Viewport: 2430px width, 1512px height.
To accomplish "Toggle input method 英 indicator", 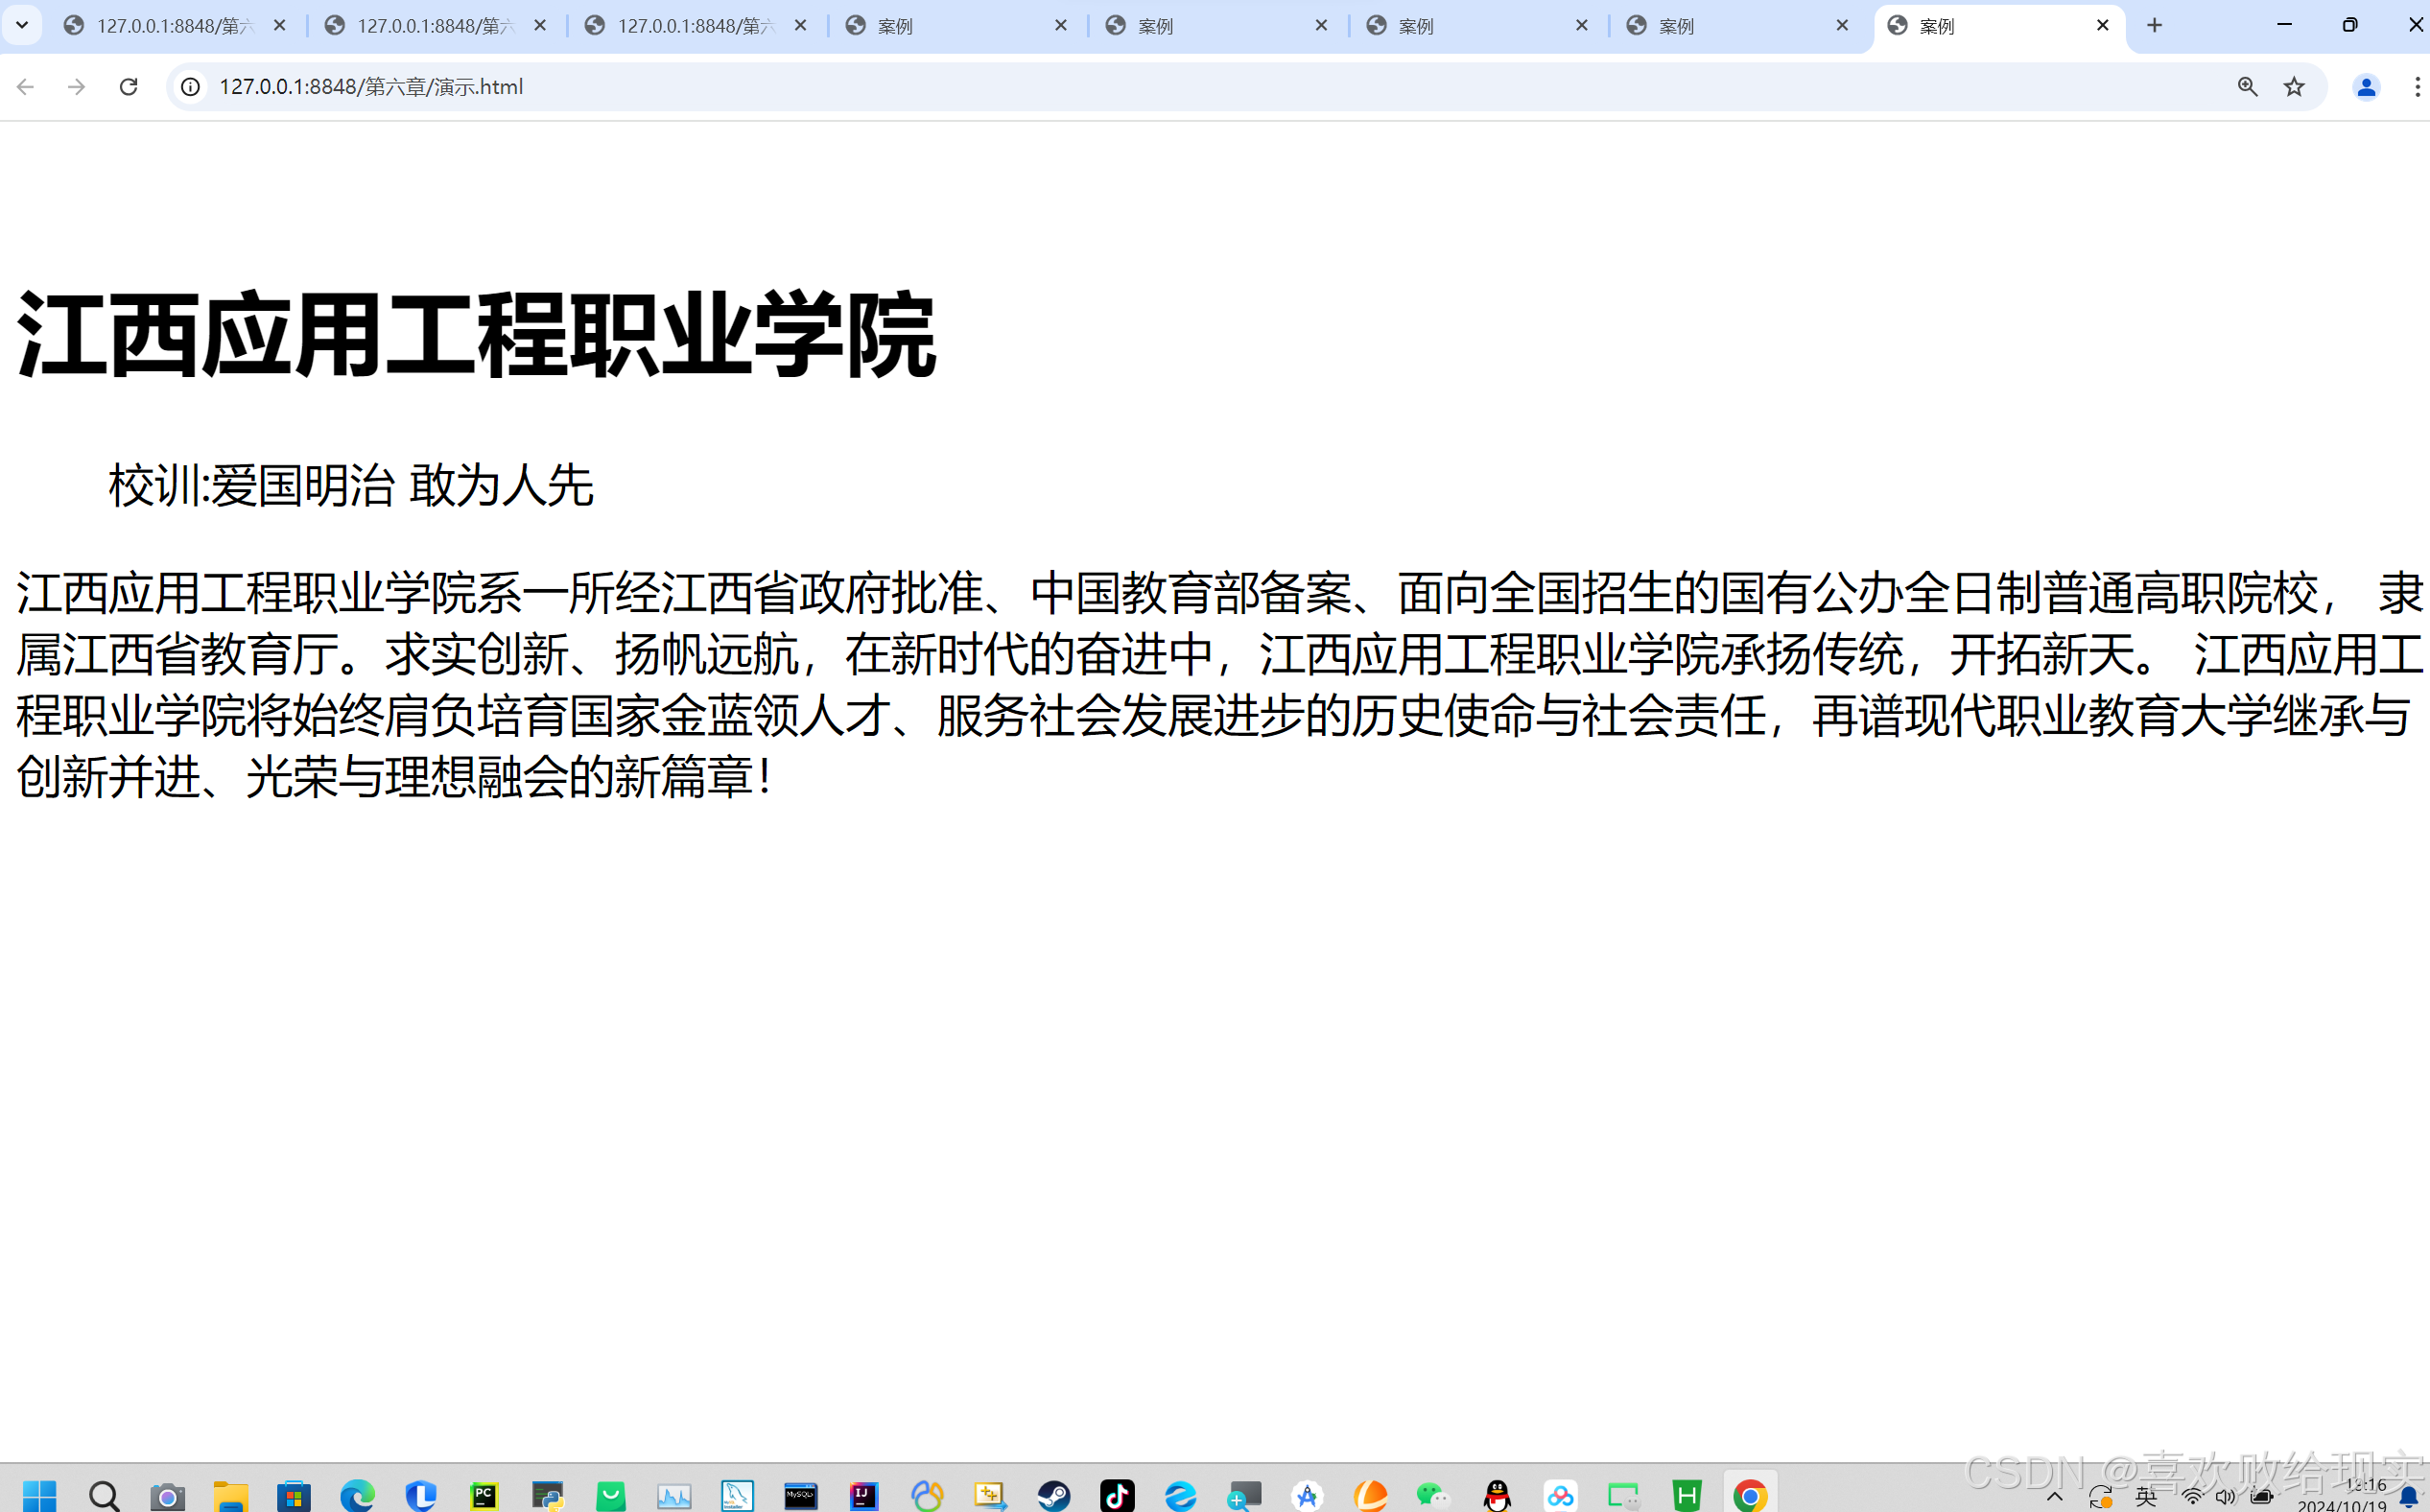I will (2146, 1497).
